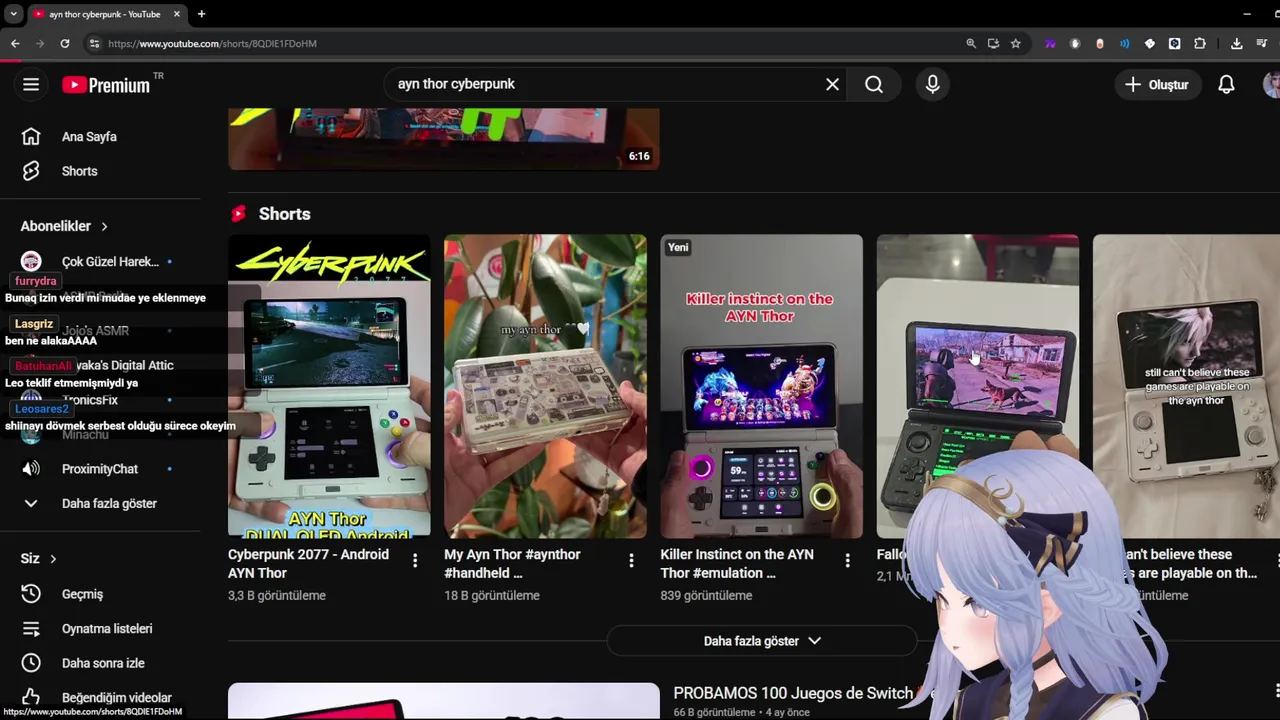Clear the search box with X

pos(832,85)
